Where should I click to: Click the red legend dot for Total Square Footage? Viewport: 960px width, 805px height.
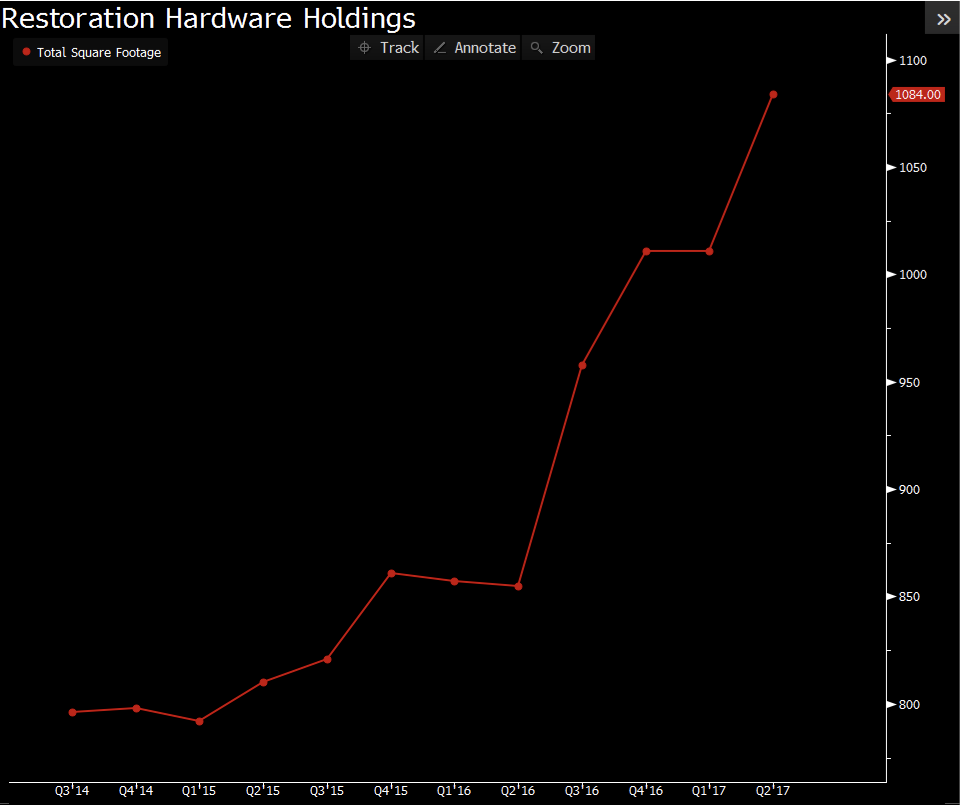(x=26, y=52)
